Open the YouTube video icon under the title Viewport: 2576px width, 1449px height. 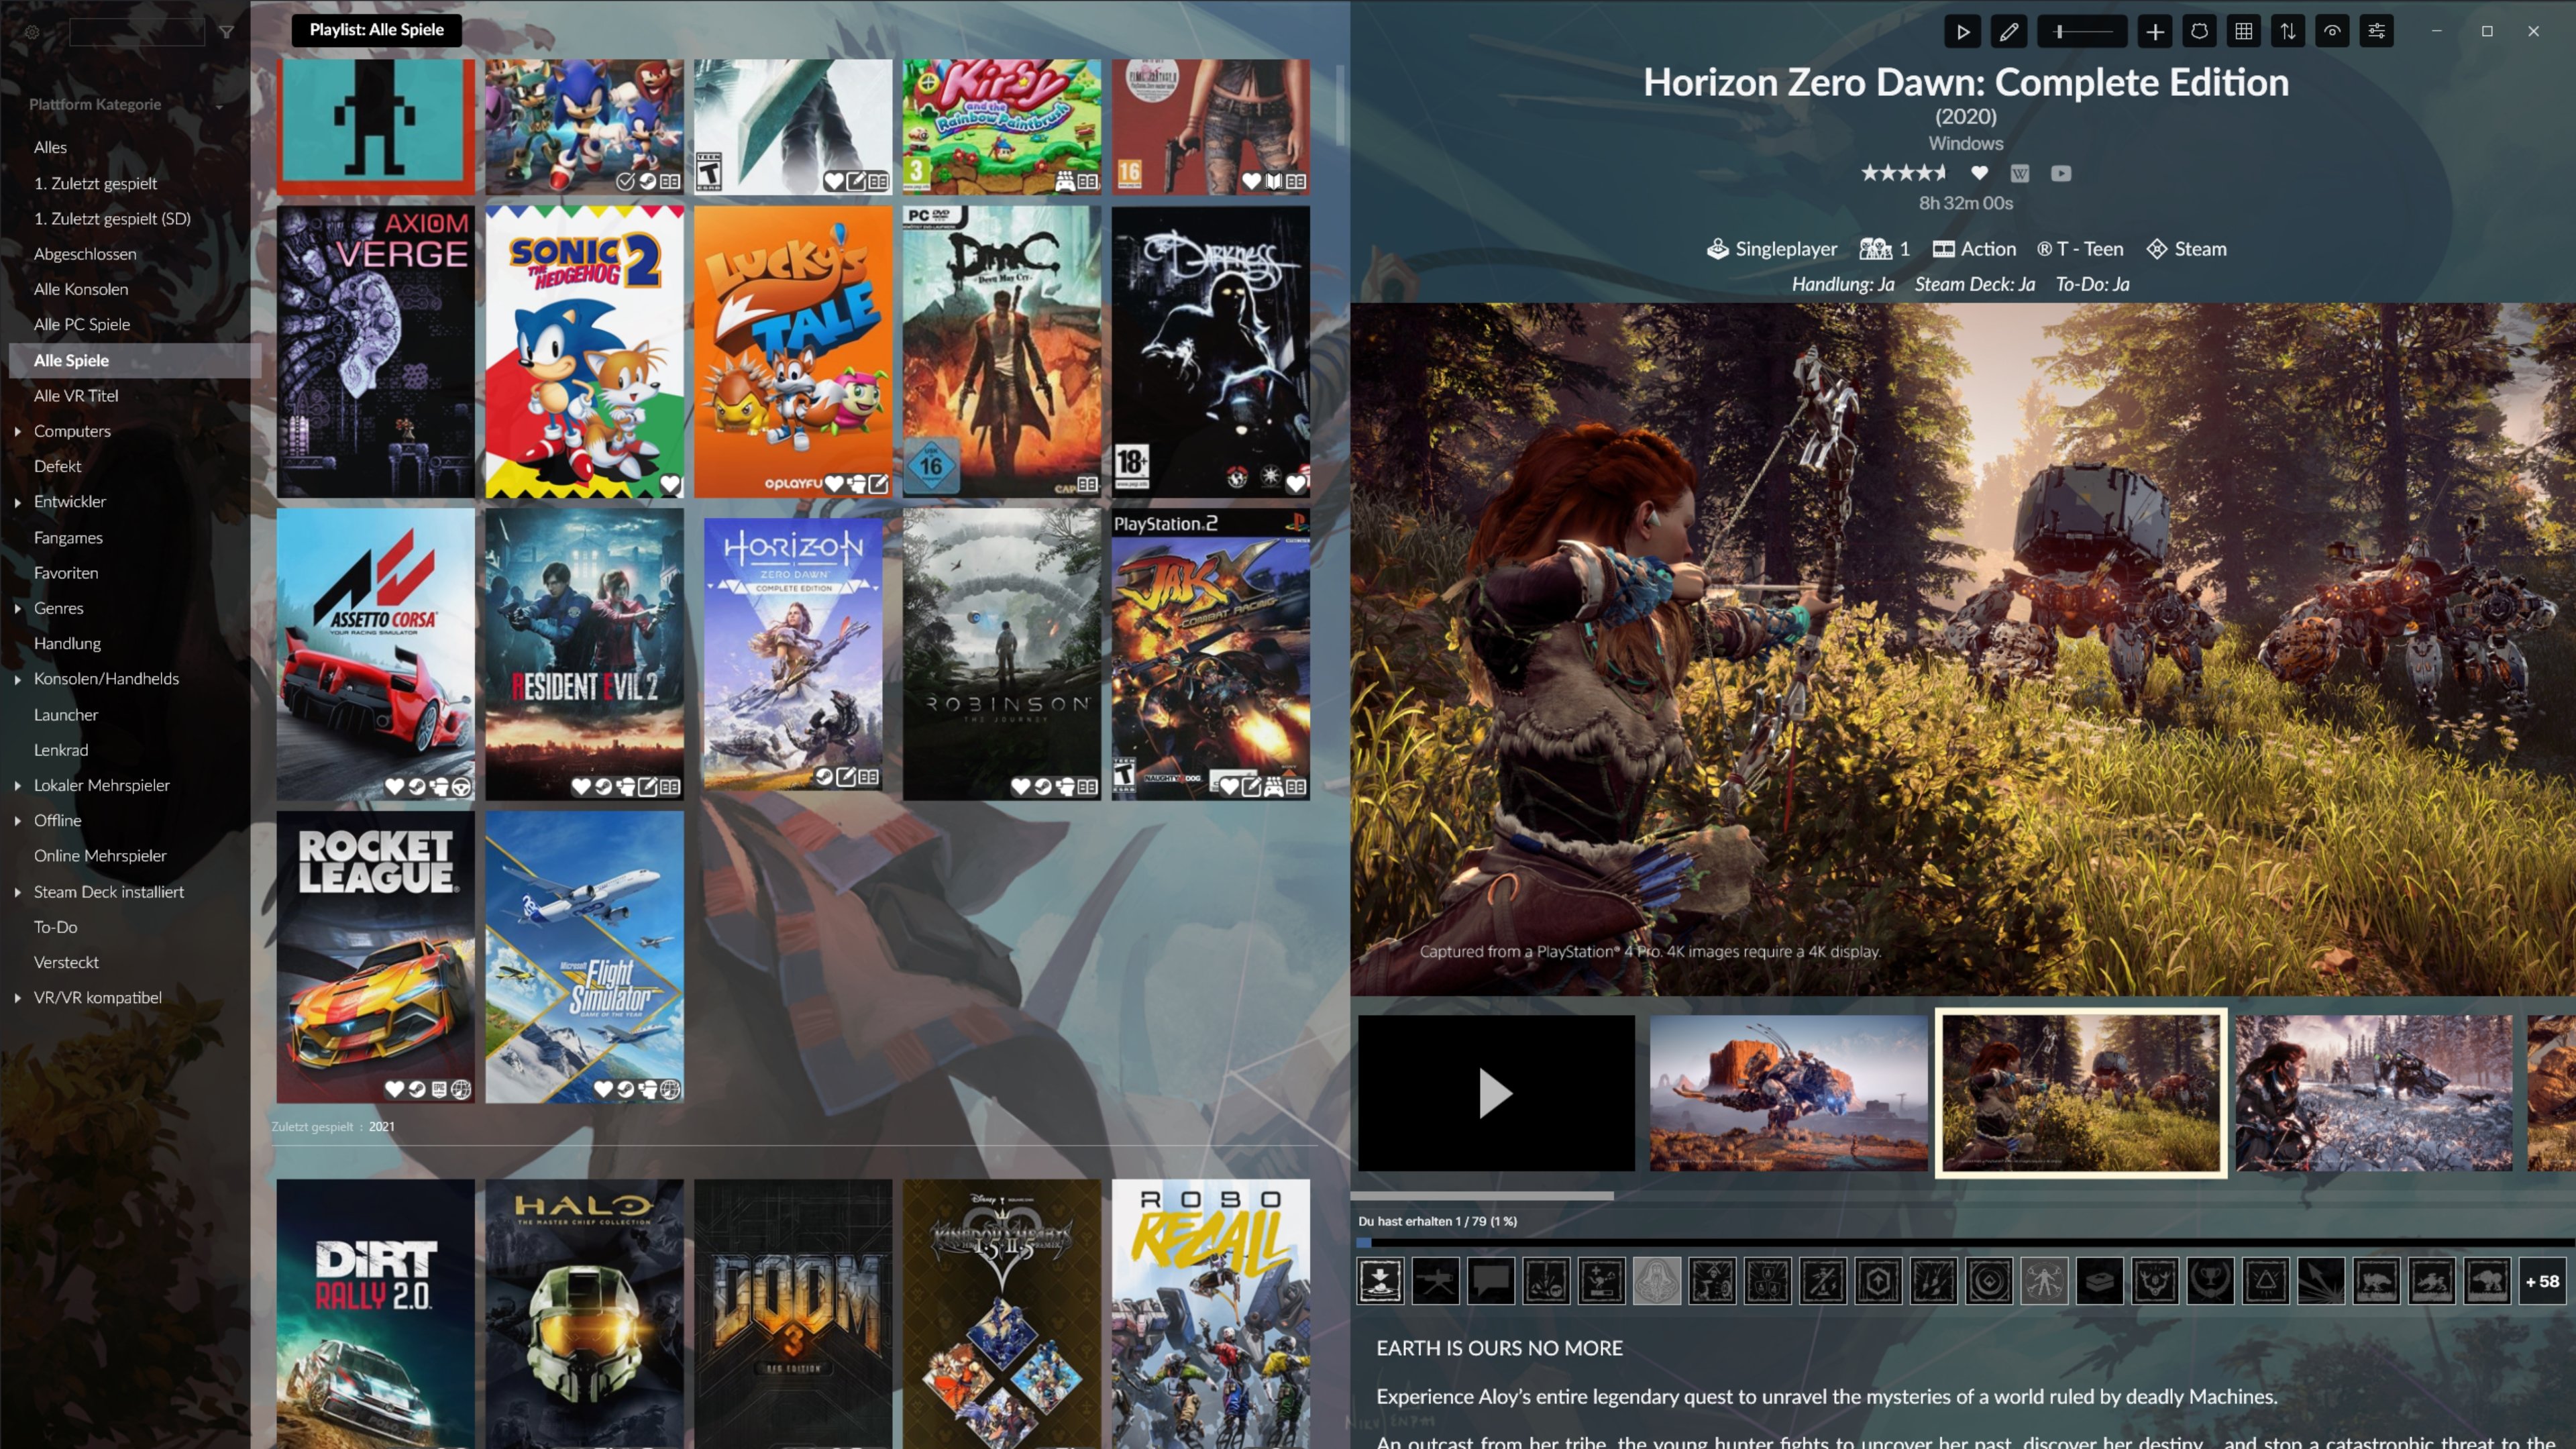point(2061,174)
